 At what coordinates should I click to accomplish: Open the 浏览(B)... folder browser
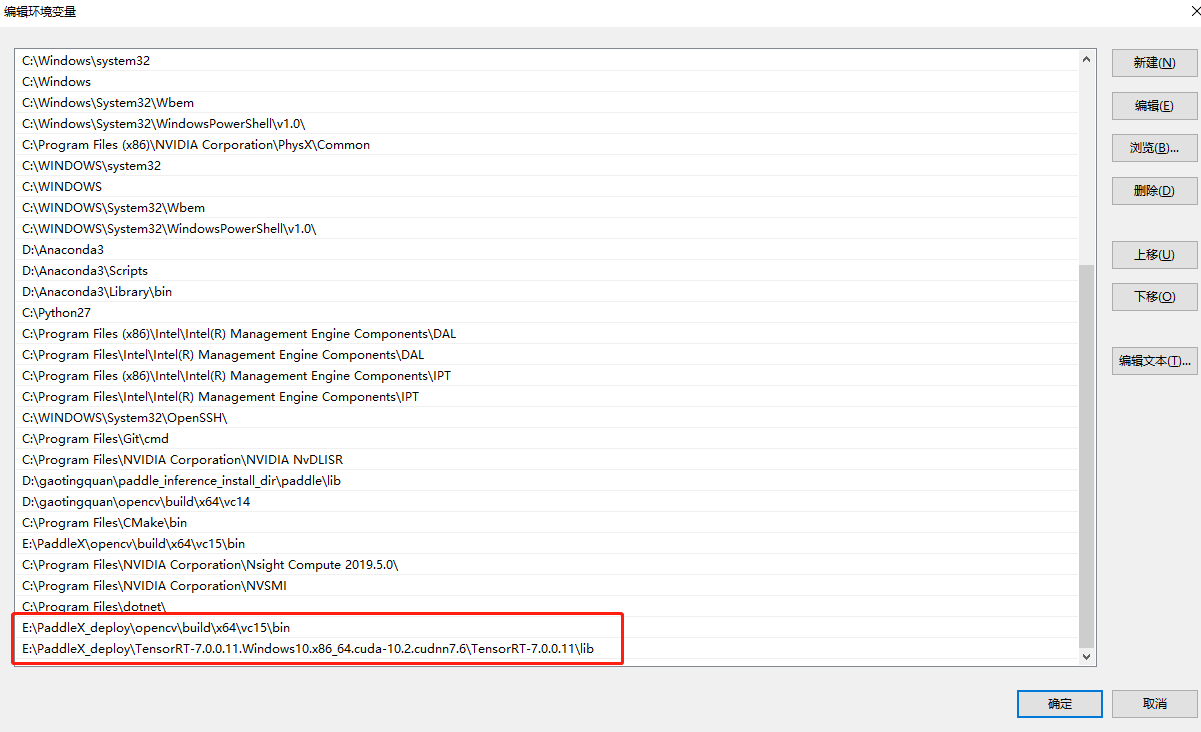tap(1153, 148)
